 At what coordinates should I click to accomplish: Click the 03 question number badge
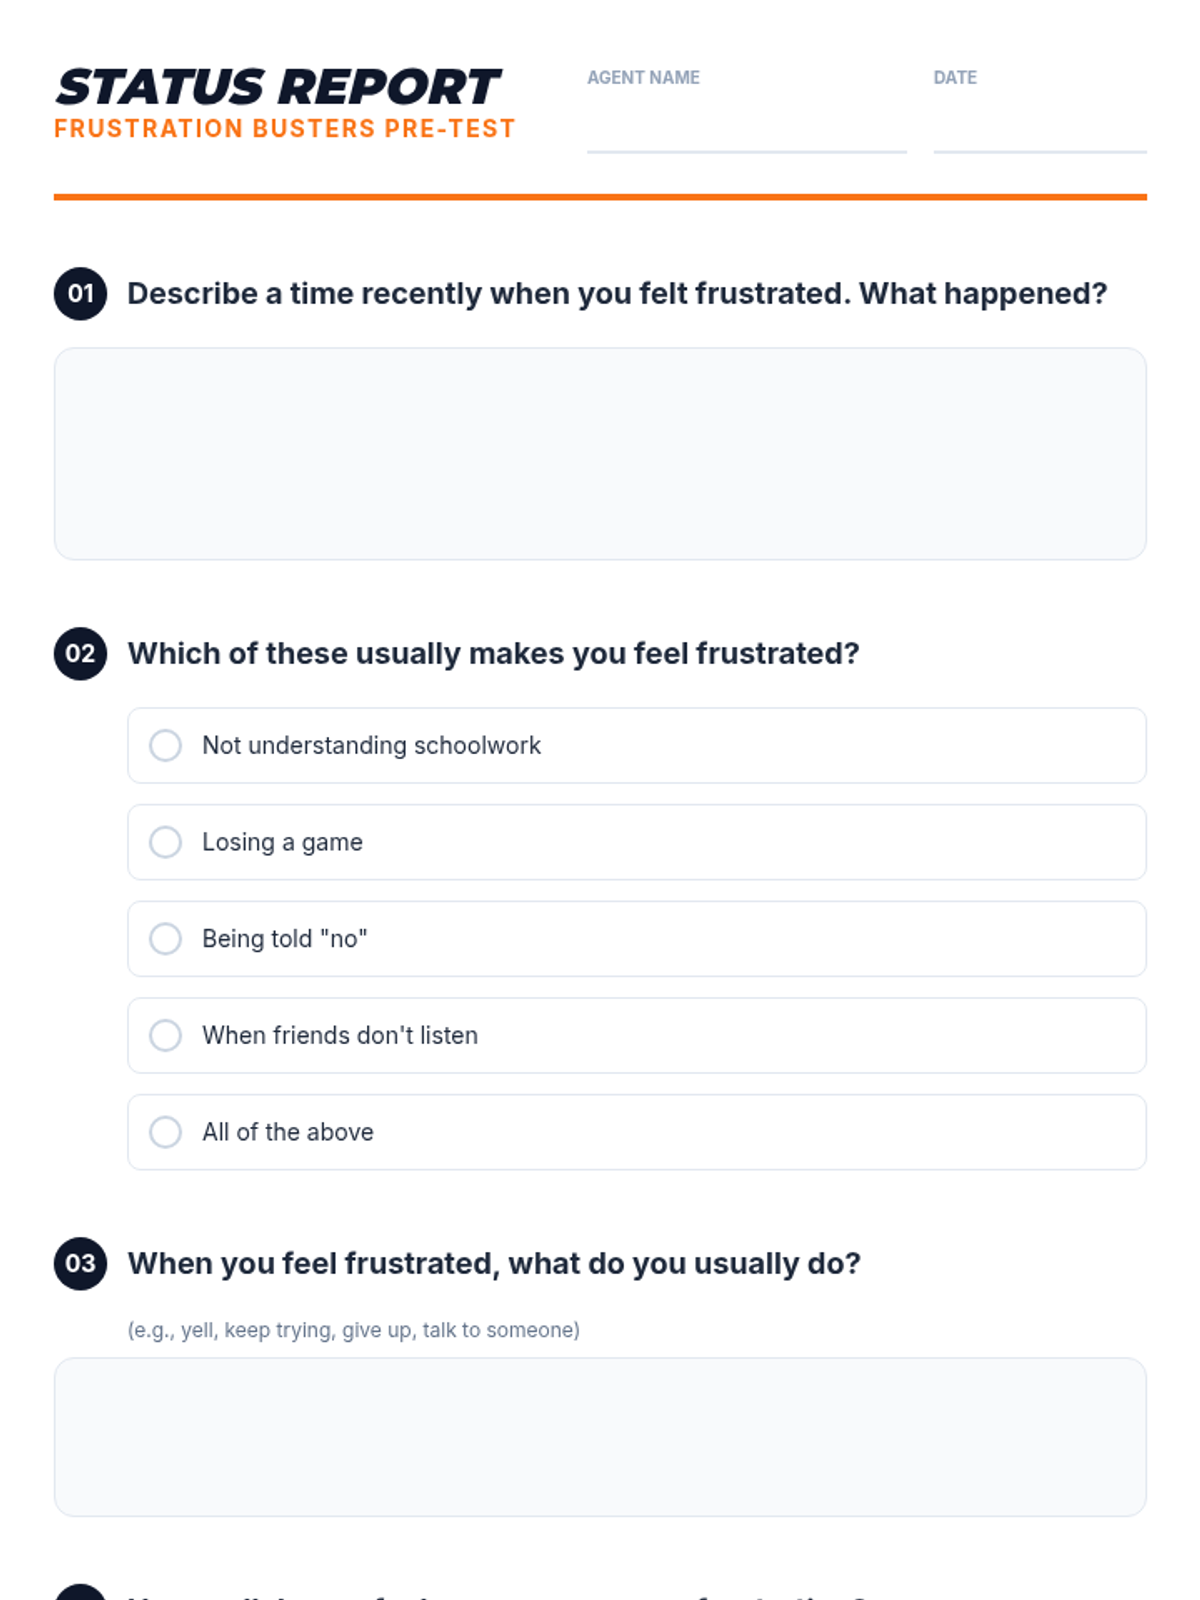click(80, 1264)
